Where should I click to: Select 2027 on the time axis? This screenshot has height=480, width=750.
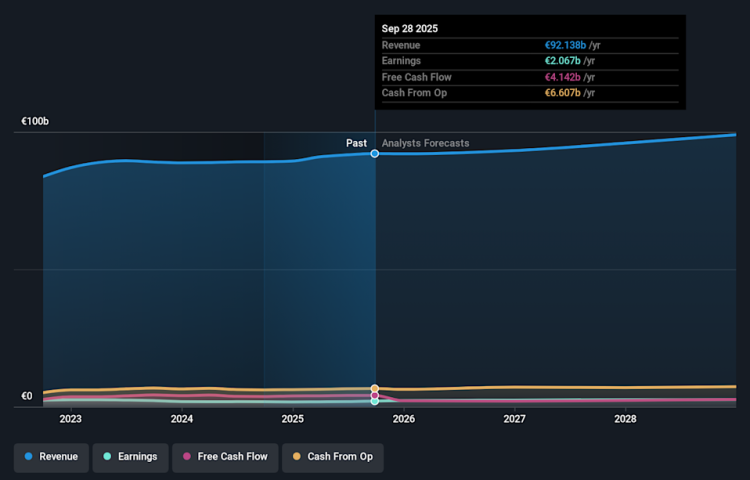pyautogui.click(x=515, y=419)
